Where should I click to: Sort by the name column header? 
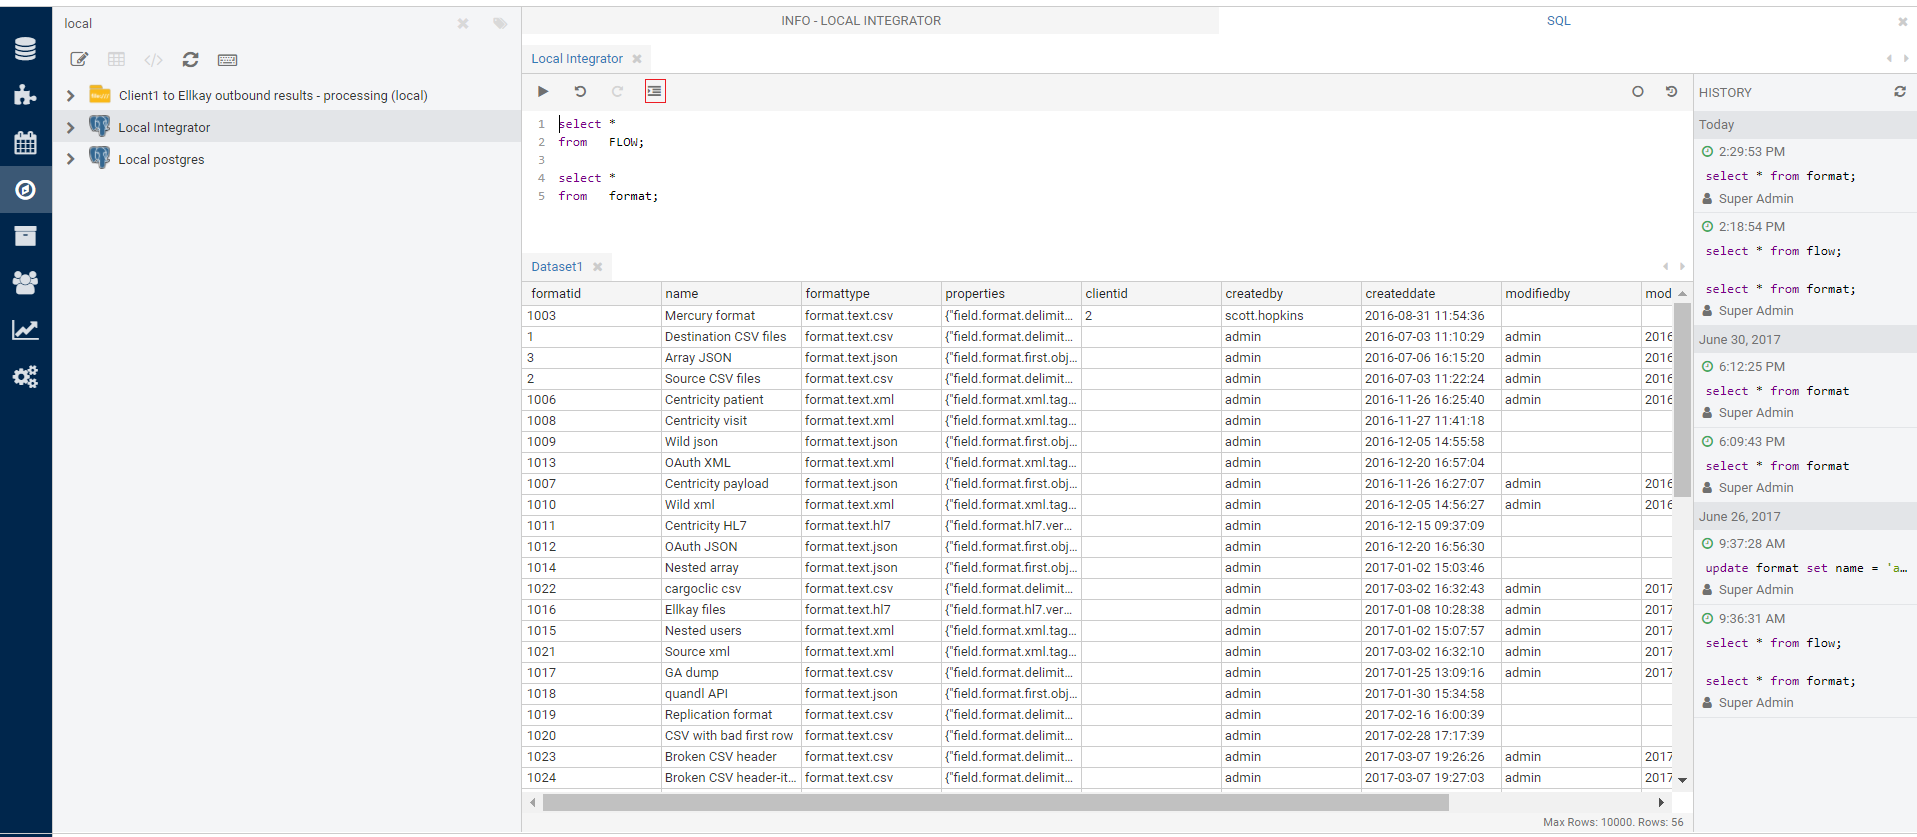[731, 293]
